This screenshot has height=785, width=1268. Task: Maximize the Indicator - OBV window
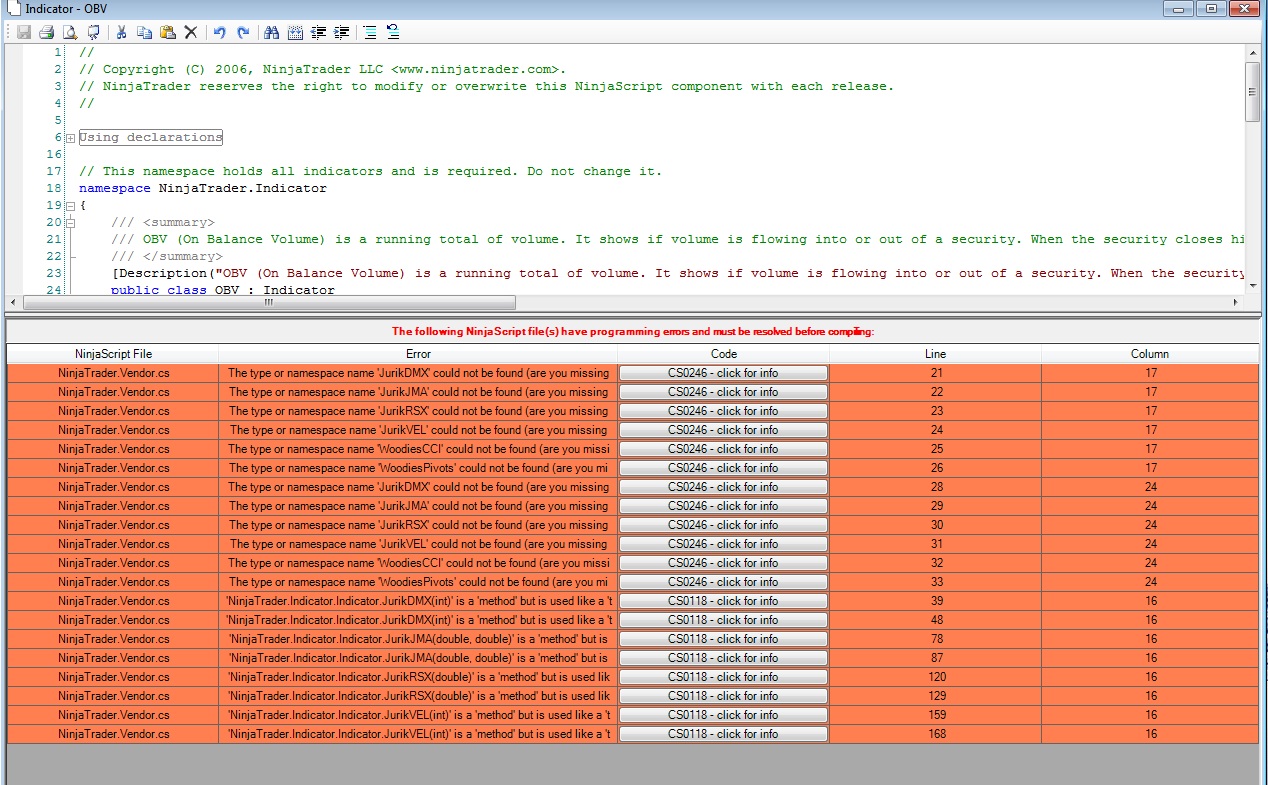(1211, 9)
